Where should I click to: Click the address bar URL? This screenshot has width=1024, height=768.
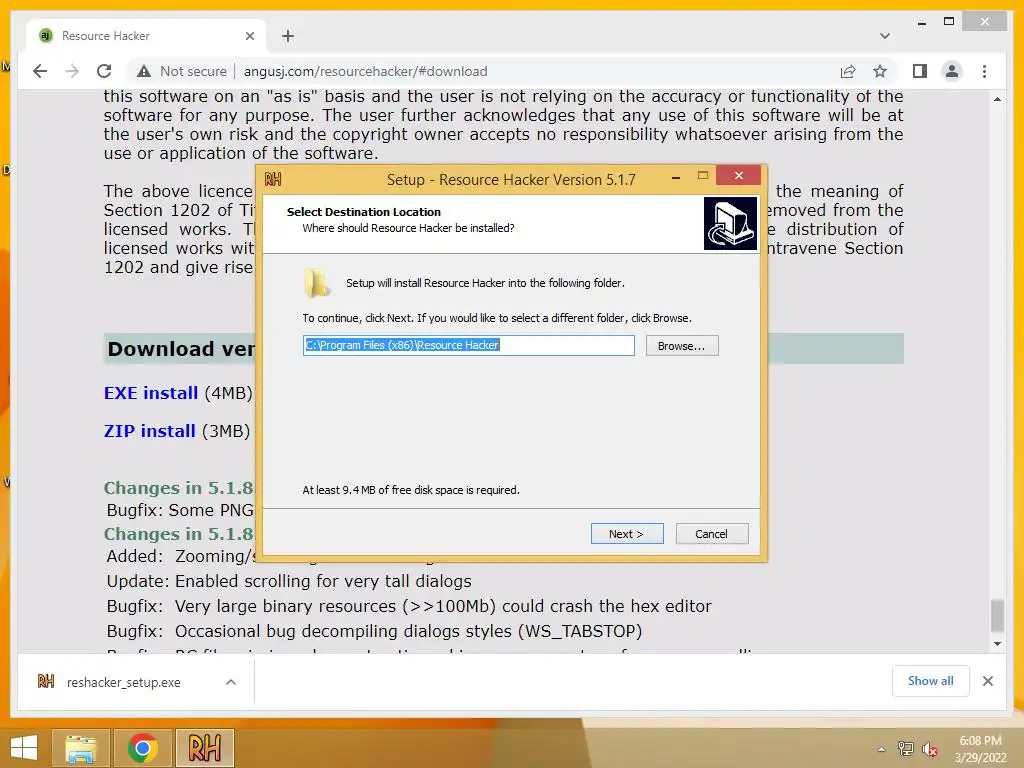366,71
